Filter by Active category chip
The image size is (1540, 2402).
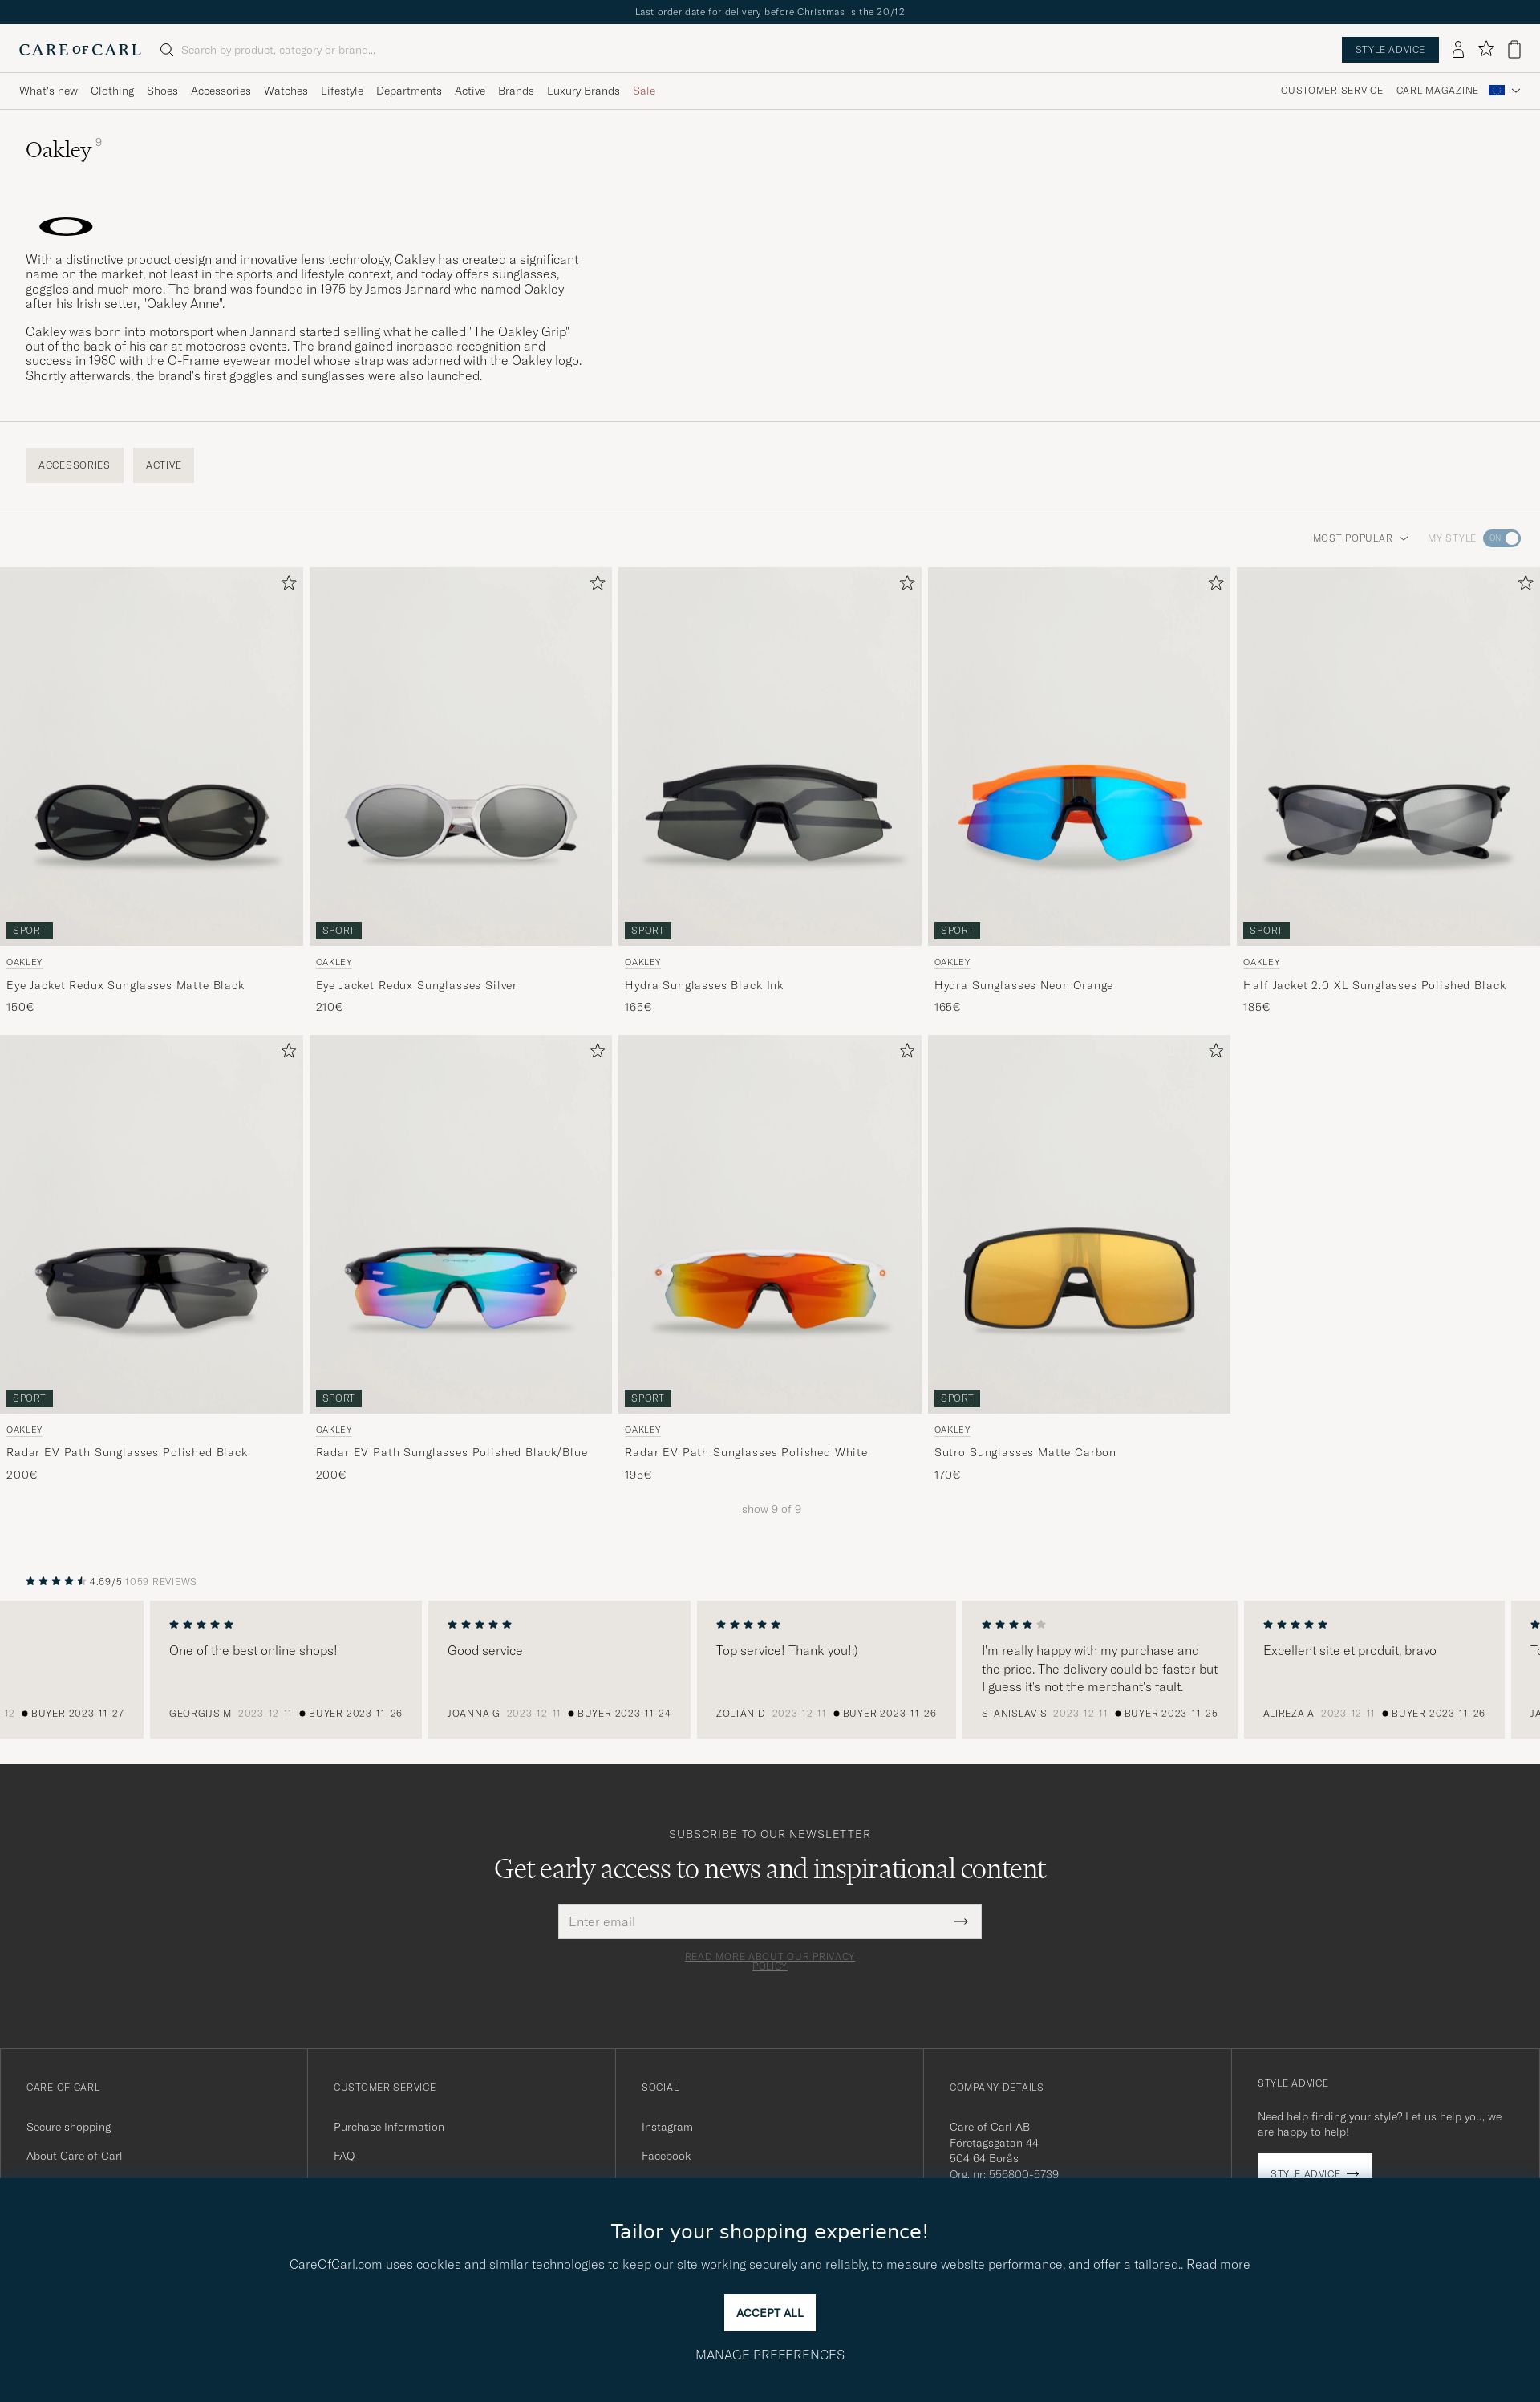tap(164, 465)
